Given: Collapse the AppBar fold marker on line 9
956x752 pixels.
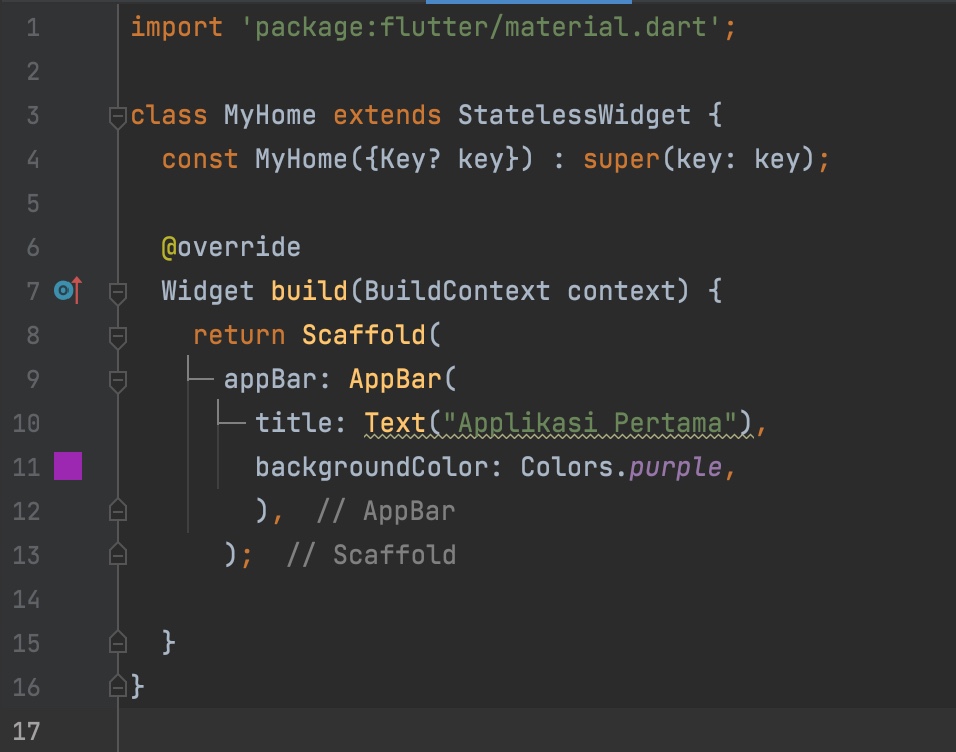Looking at the screenshot, I should (x=118, y=381).
